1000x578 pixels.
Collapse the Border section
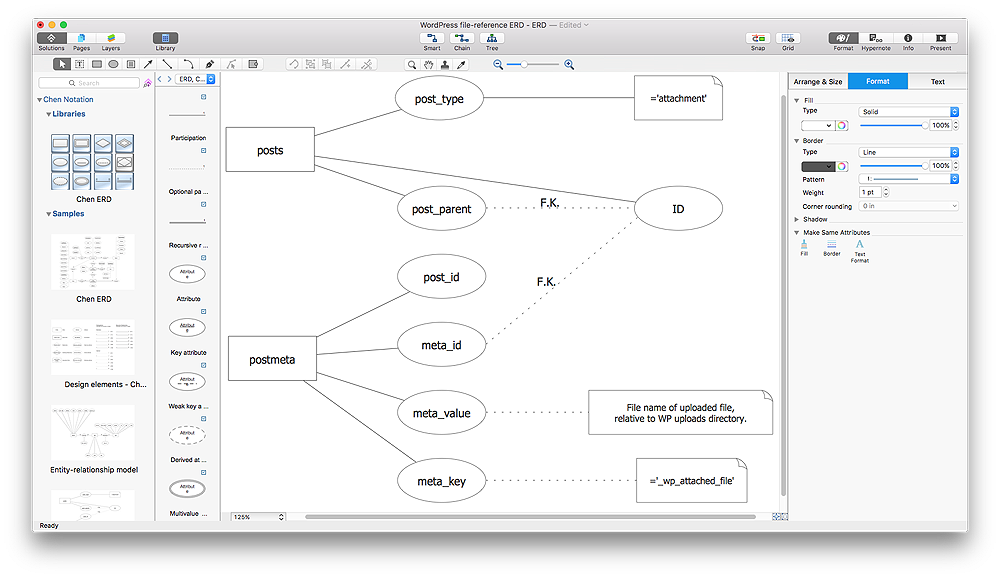click(797, 141)
